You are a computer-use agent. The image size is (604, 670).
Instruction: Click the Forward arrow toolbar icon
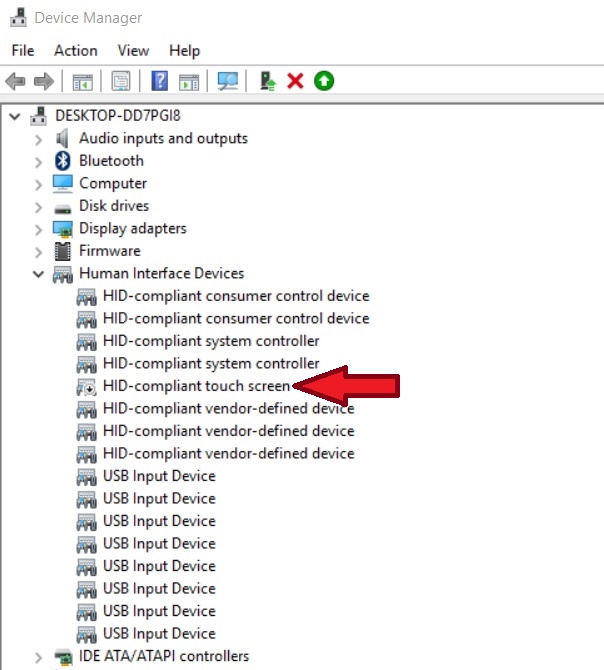pos(44,81)
